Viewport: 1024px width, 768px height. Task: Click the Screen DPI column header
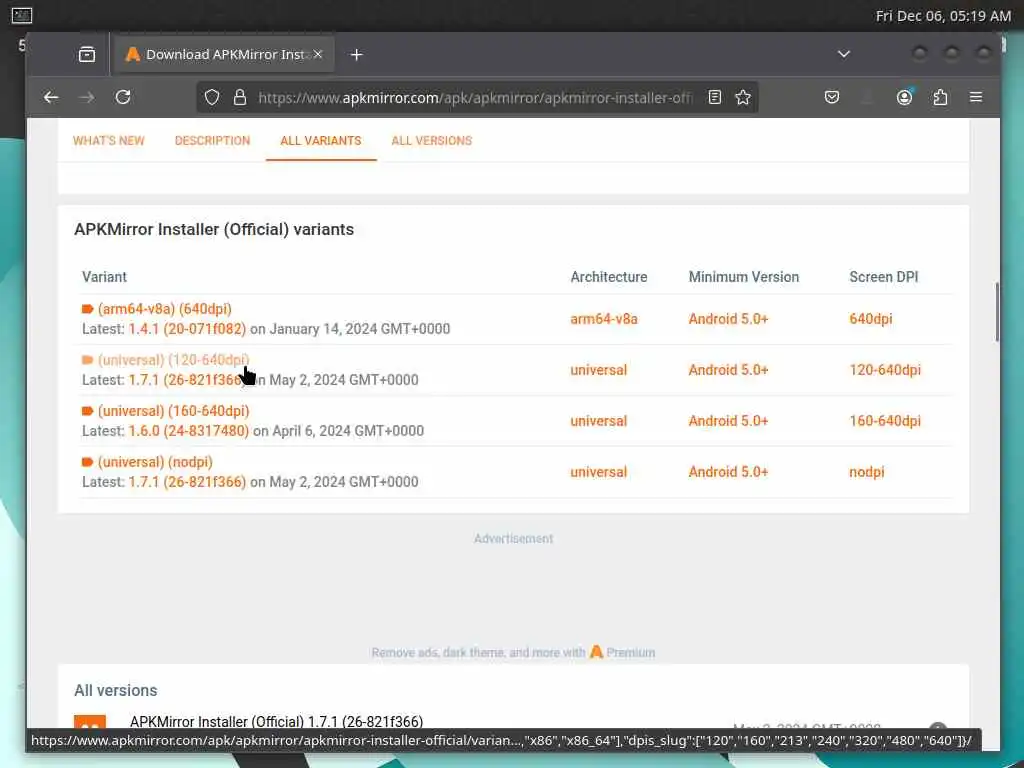click(884, 277)
